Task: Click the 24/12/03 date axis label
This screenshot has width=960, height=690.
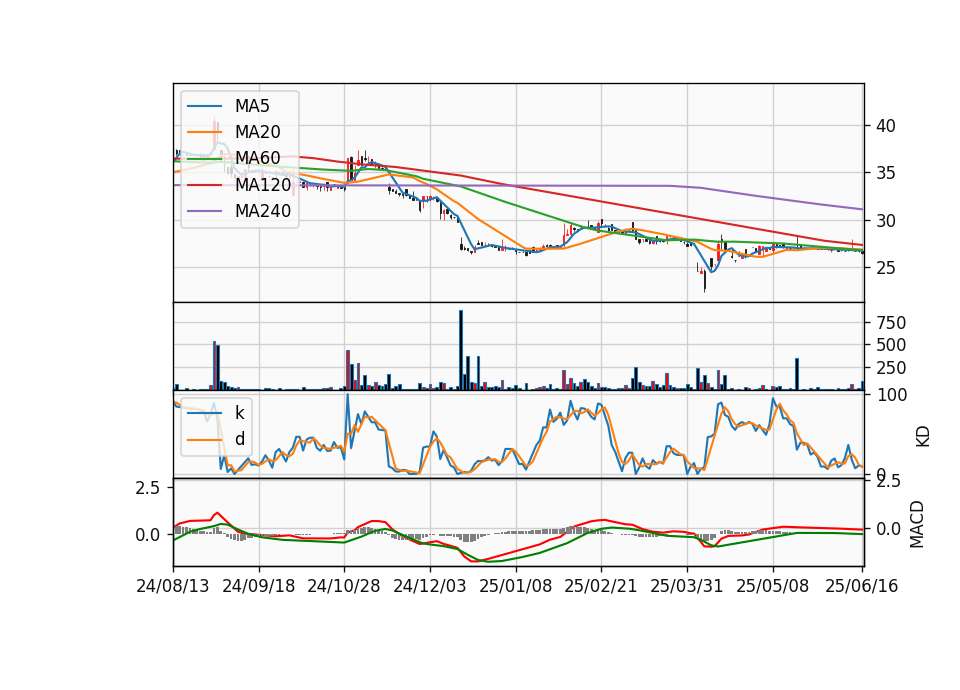Action: coord(429,586)
